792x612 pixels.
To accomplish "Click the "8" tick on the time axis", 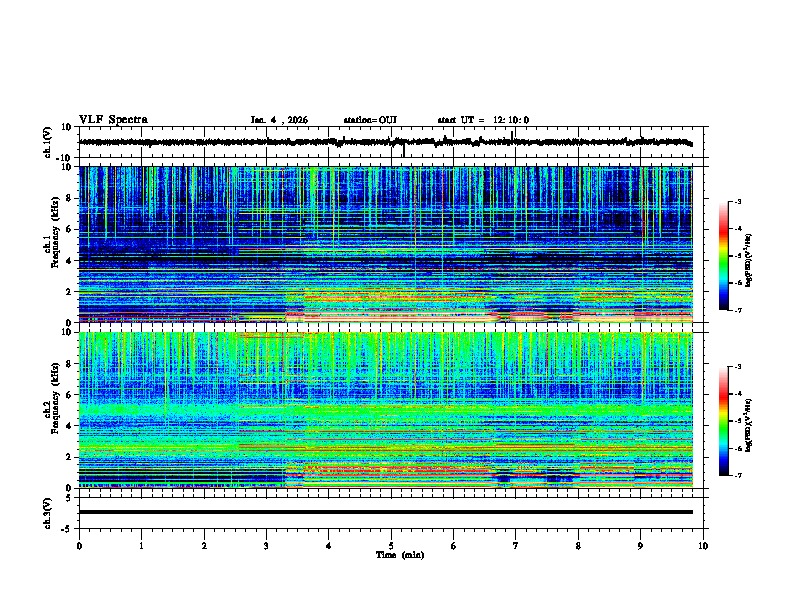I will pyautogui.click(x=578, y=546).
